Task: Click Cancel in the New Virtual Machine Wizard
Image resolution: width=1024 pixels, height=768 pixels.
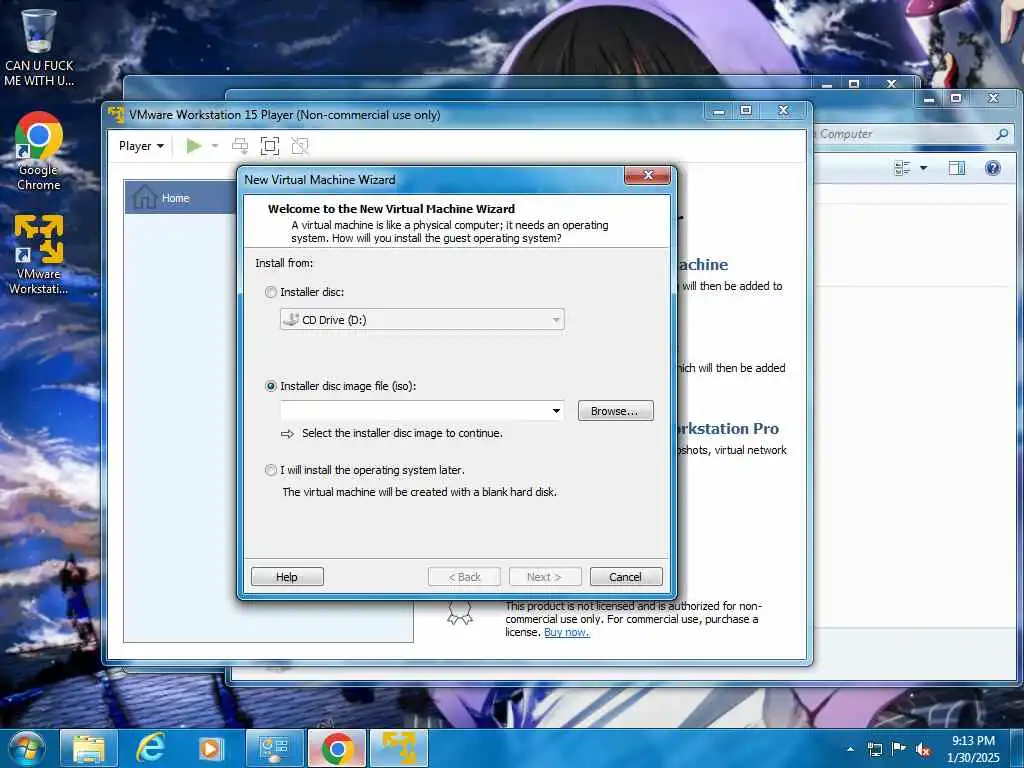Action: (626, 577)
